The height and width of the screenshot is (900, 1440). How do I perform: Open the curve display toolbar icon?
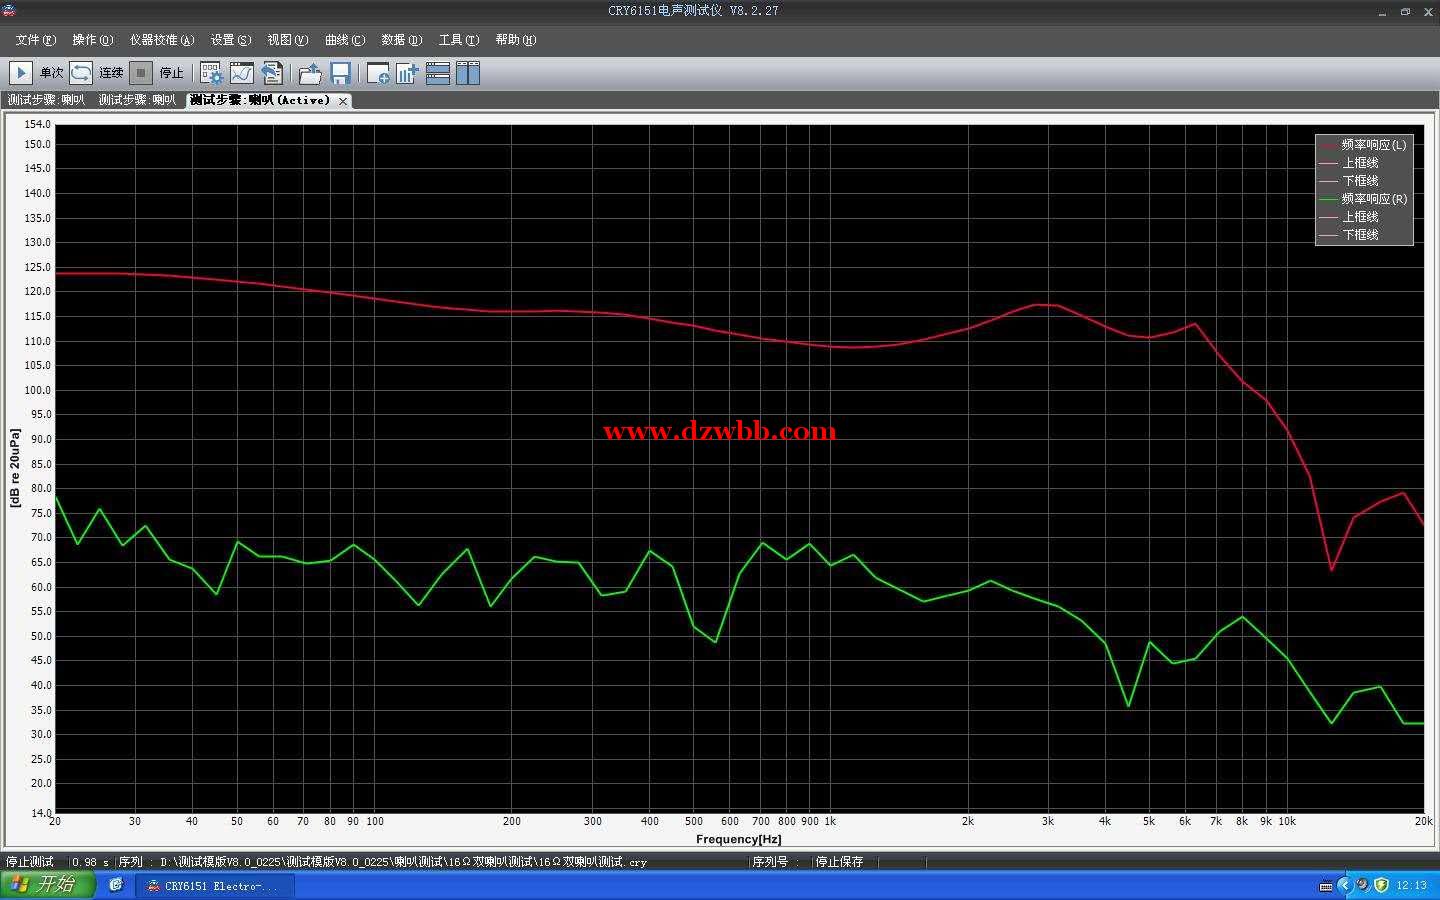(241, 73)
